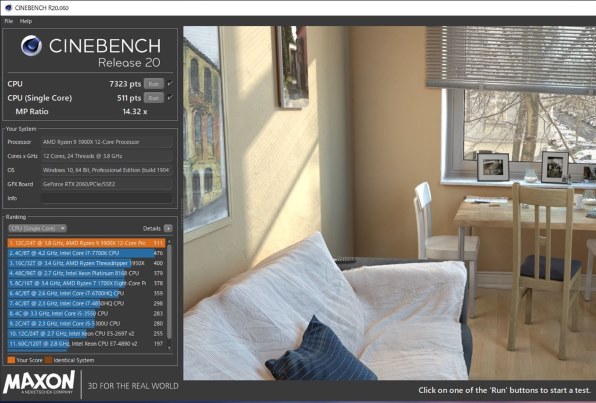
Task: Select the Ryzen Threadripper 1950X ranking entry
Action: [86, 263]
